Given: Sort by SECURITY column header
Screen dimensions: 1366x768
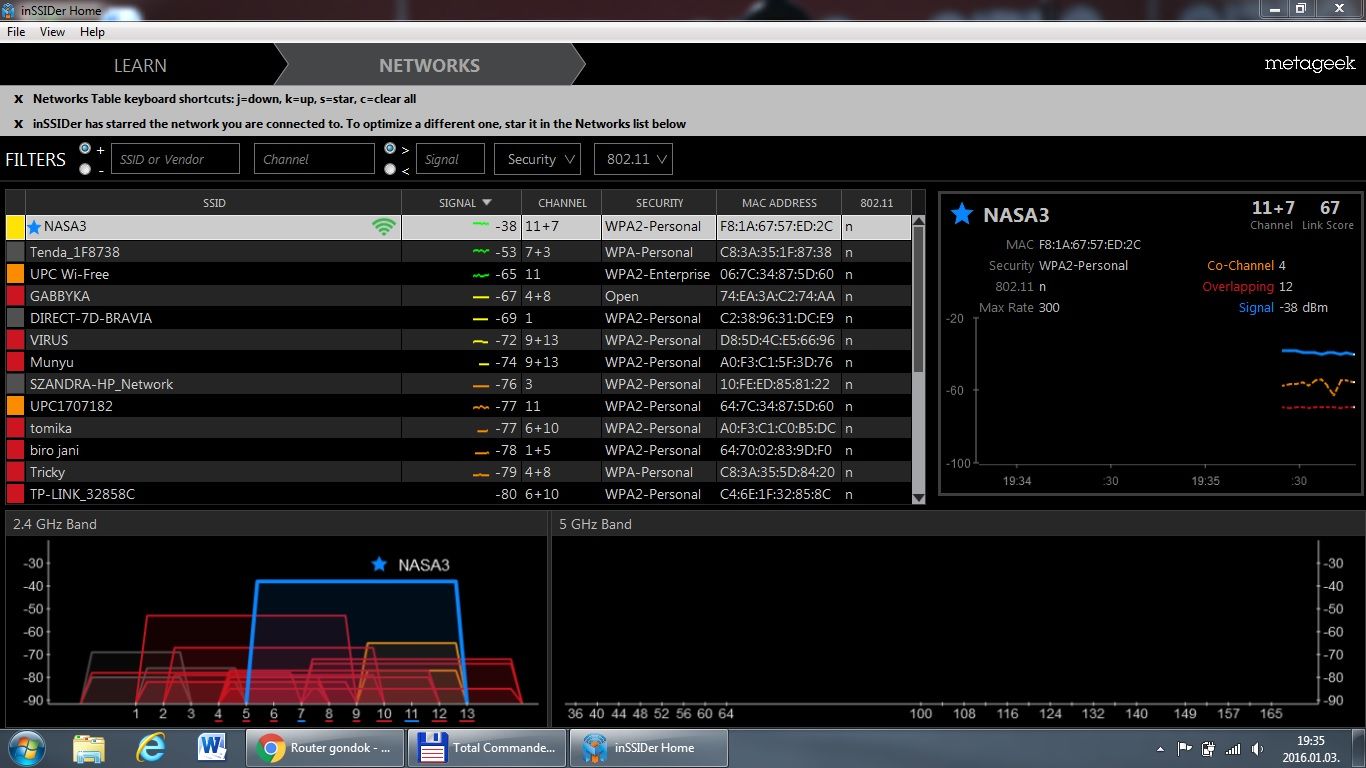Looking at the screenshot, I should [x=659, y=202].
